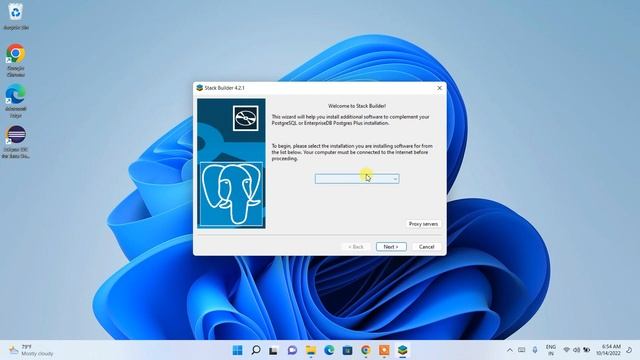Open notifications moon icon in tray

pos(629,350)
